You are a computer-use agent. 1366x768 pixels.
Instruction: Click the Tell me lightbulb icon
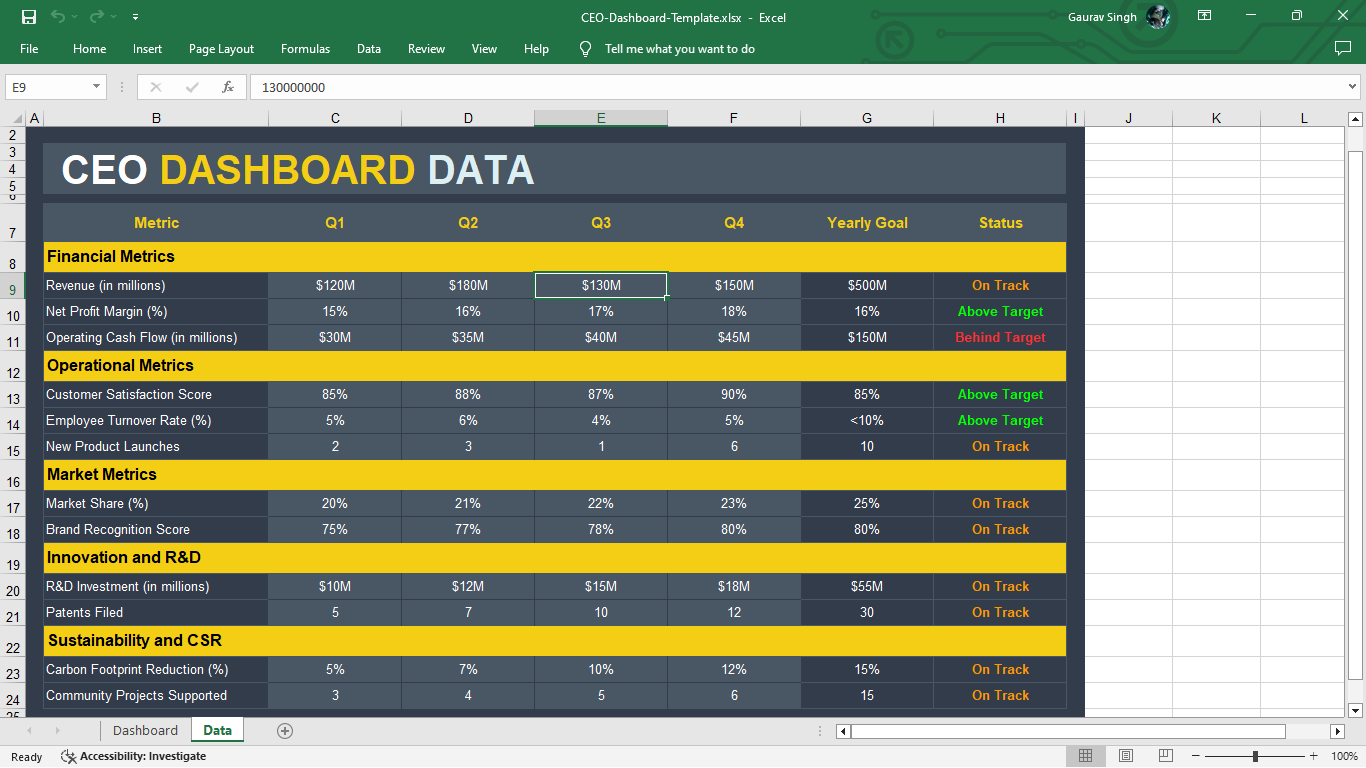[x=585, y=48]
